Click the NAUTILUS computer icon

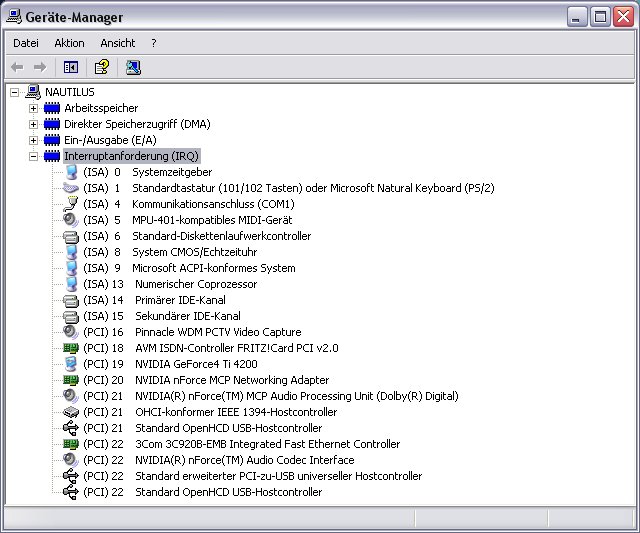pyautogui.click(x=33, y=92)
